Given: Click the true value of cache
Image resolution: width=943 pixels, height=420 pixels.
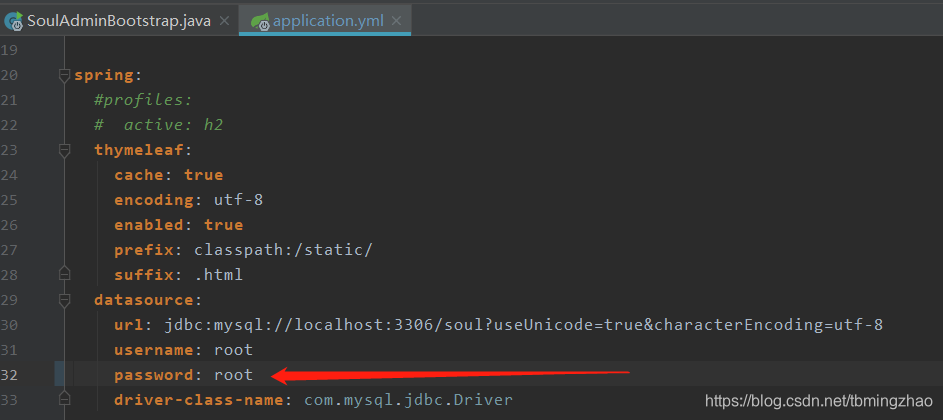Looking at the screenshot, I should (x=204, y=175).
